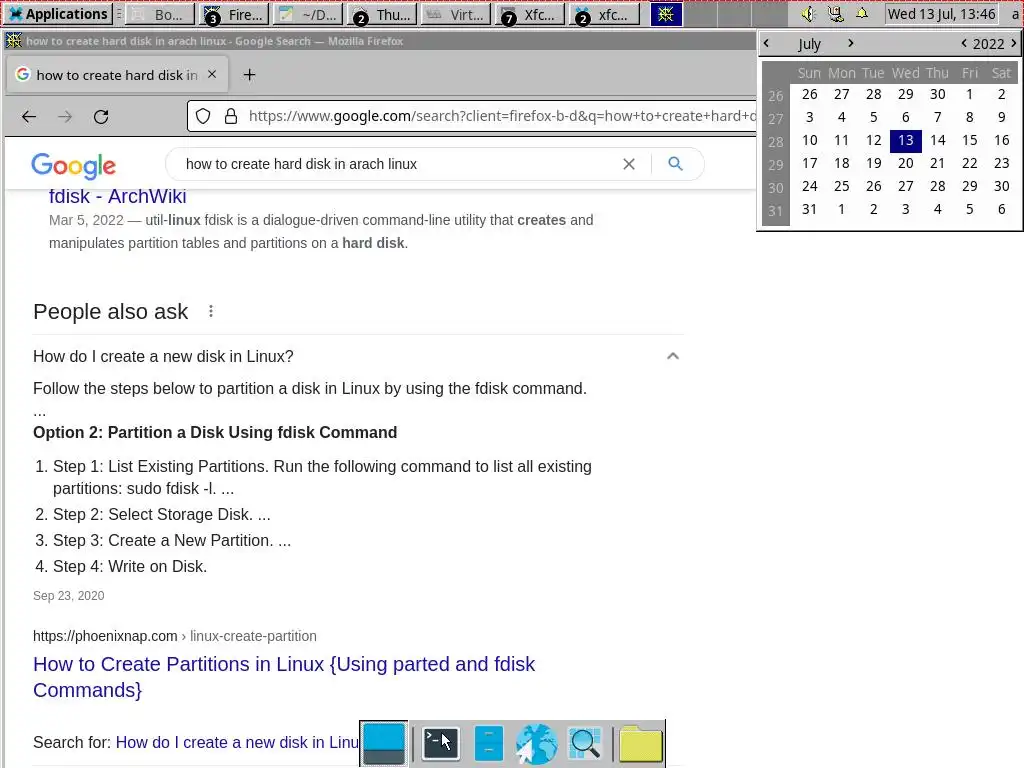Open the yellow home folder in dock
Screen dimensions: 1024x768
pos(641,743)
